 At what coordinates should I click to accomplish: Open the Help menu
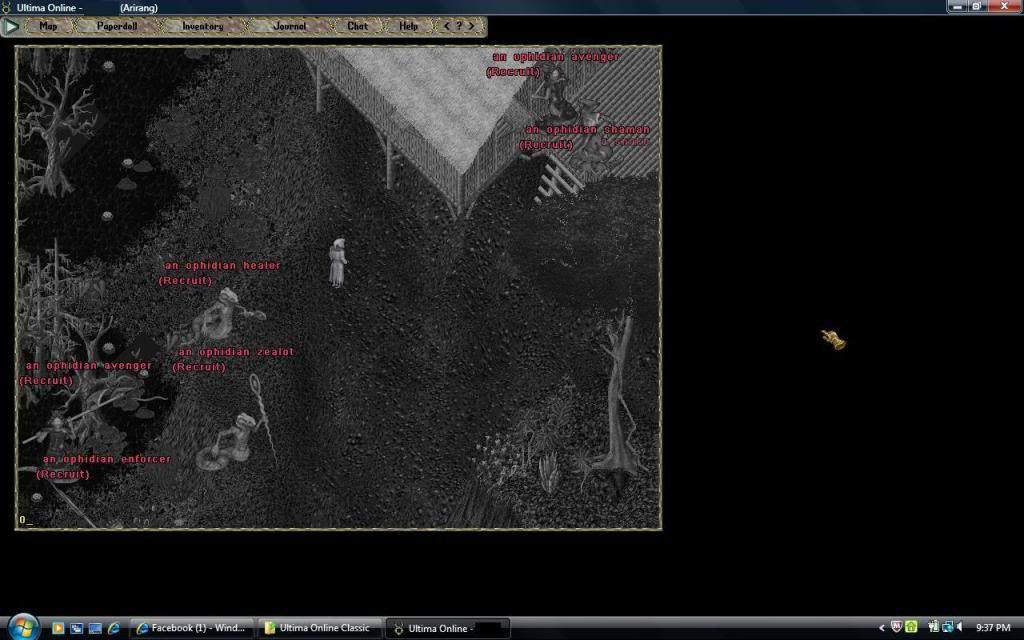[x=409, y=27]
